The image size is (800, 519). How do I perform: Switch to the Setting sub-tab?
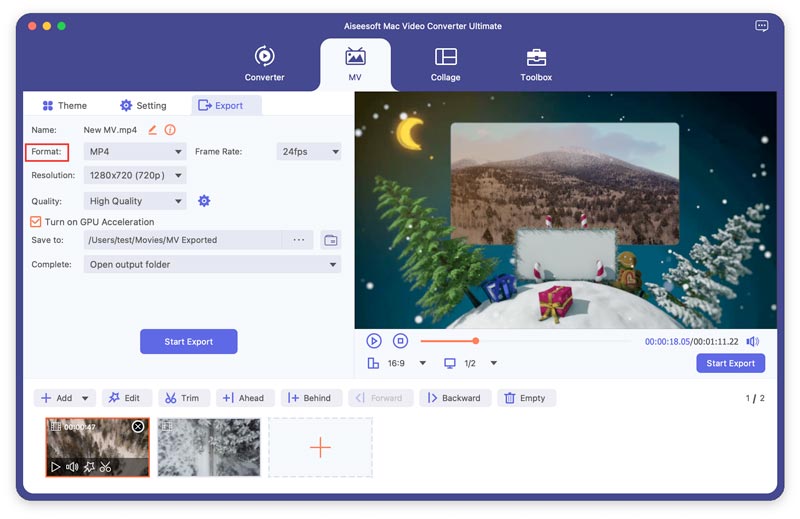(143, 106)
